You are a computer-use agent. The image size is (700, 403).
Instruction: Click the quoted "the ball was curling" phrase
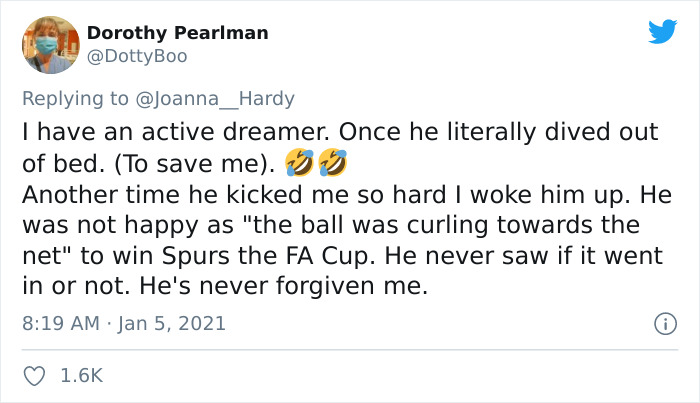(x=367, y=225)
